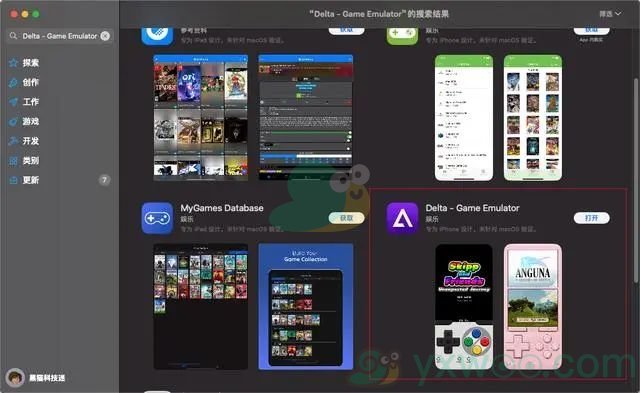Click the grid icon beside 类别
This screenshot has height=393, width=640.
[x=13, y=161]
